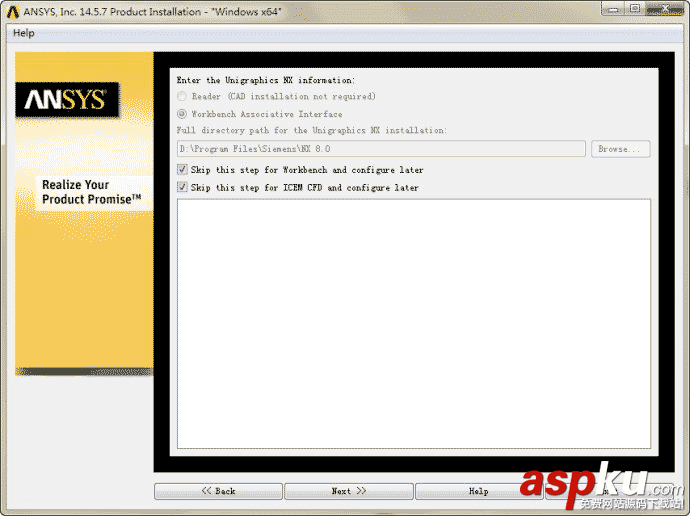This screenshot has height=516, width=690.
Task: Go to previous step with Back button
Action: 218,491
